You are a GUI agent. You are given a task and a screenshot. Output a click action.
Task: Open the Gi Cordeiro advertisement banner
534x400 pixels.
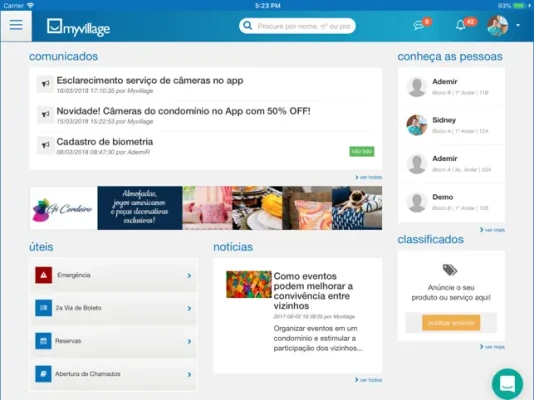206,208
